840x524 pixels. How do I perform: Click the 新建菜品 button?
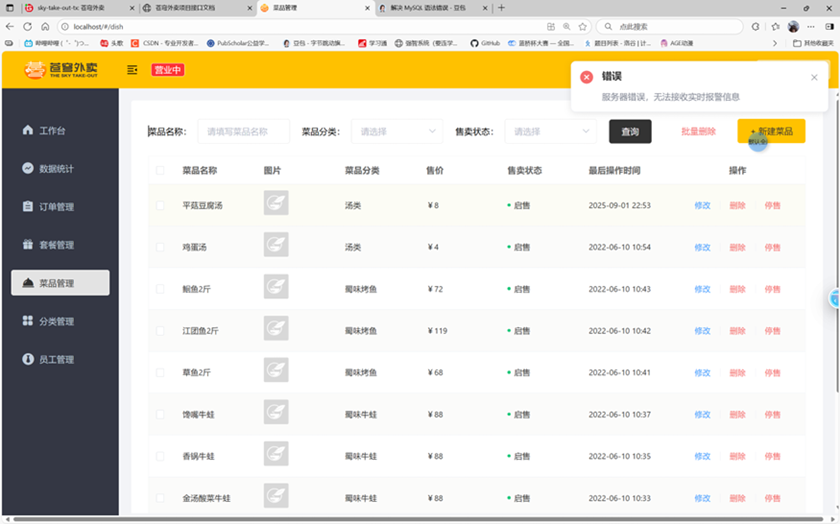coord(771,131)
